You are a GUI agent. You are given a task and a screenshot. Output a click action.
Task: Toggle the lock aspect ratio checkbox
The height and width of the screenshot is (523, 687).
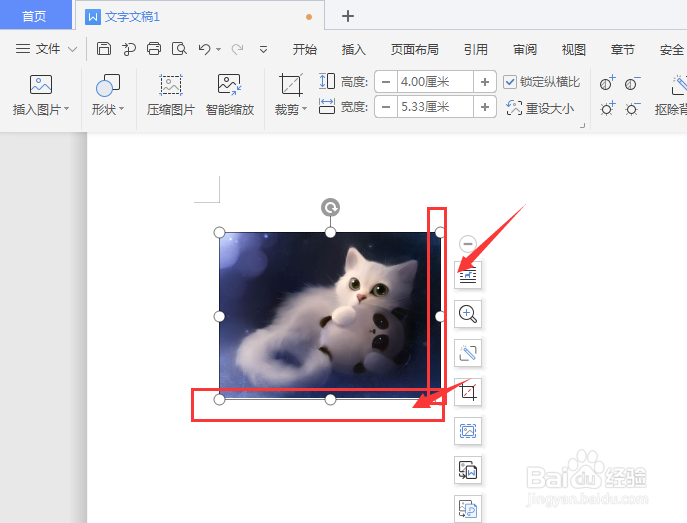pyautogui.click(x=510, y=82)
